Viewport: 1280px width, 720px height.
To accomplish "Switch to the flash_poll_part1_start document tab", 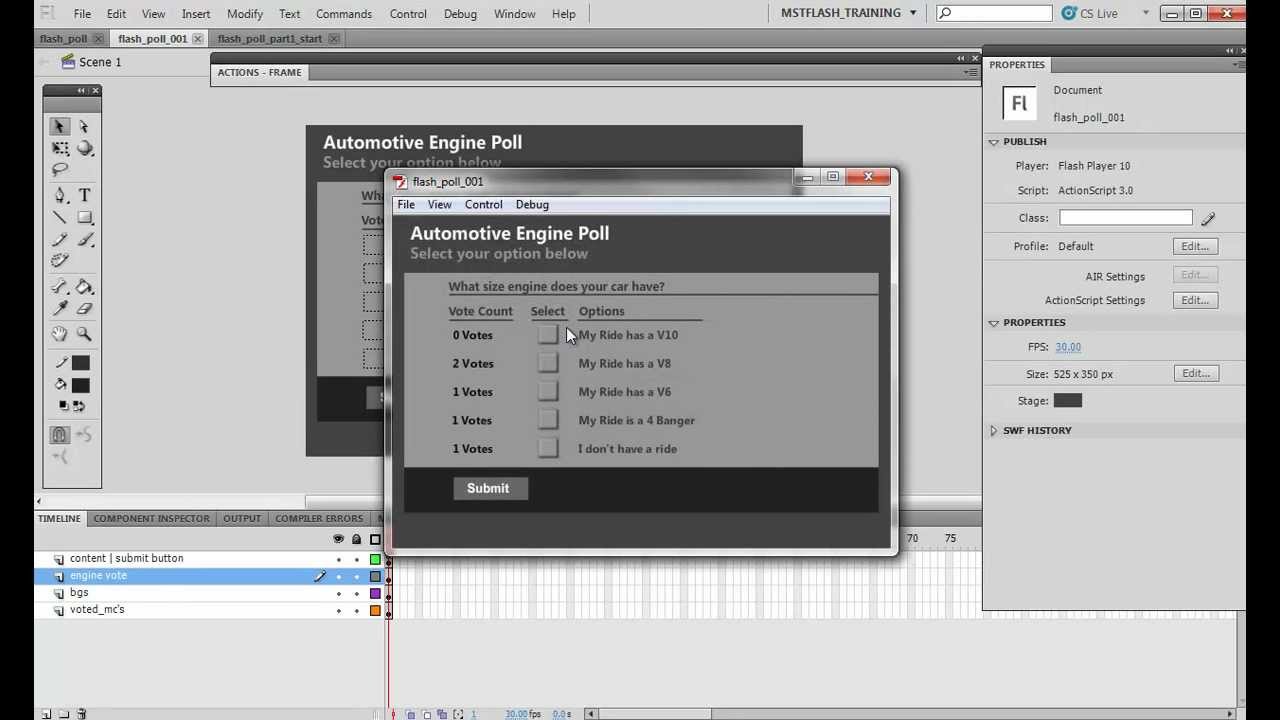I will (x=270, y=38).
